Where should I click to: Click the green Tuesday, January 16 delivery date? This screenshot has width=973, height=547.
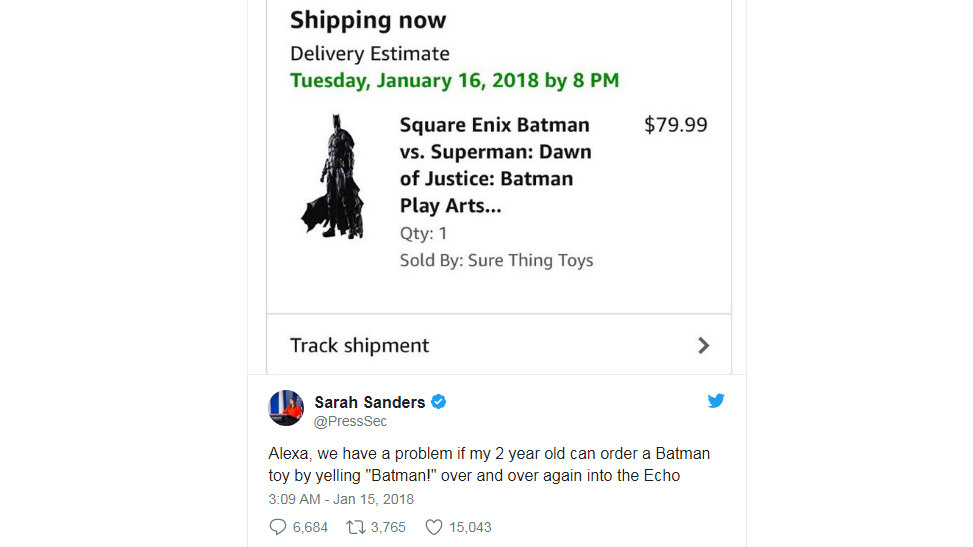(x=454, y=80)
